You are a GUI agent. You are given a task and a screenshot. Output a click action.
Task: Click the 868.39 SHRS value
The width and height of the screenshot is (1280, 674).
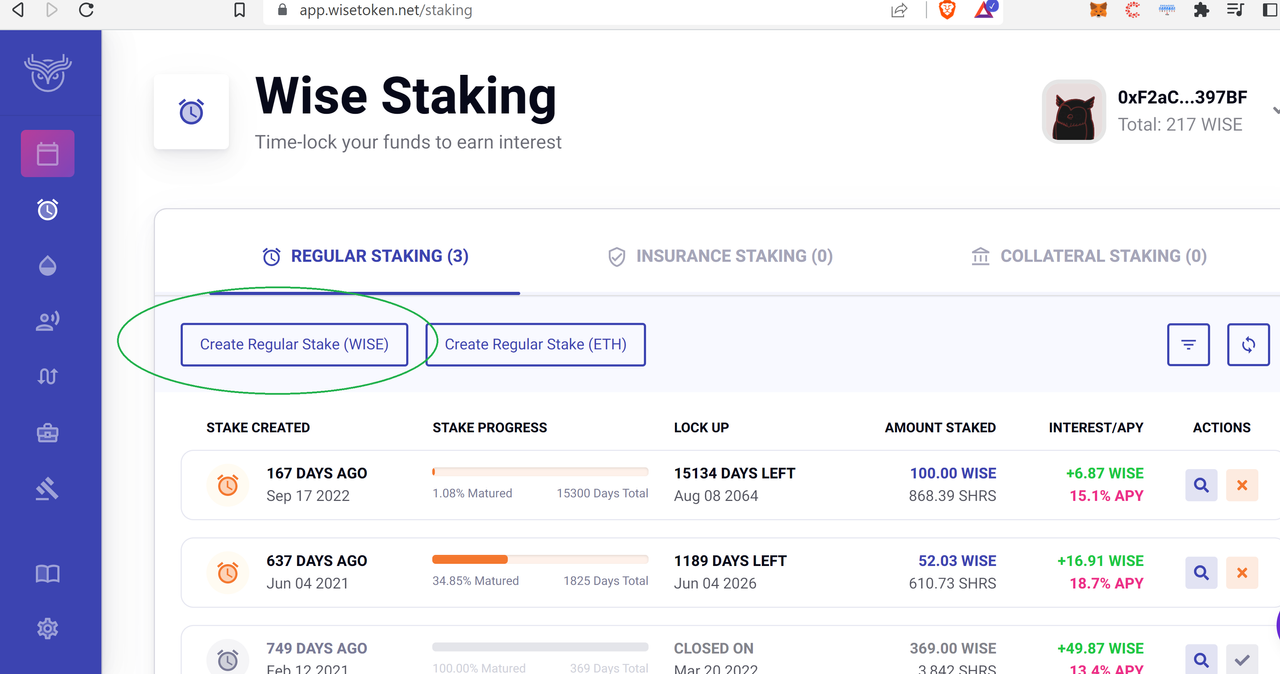(952, 495)
